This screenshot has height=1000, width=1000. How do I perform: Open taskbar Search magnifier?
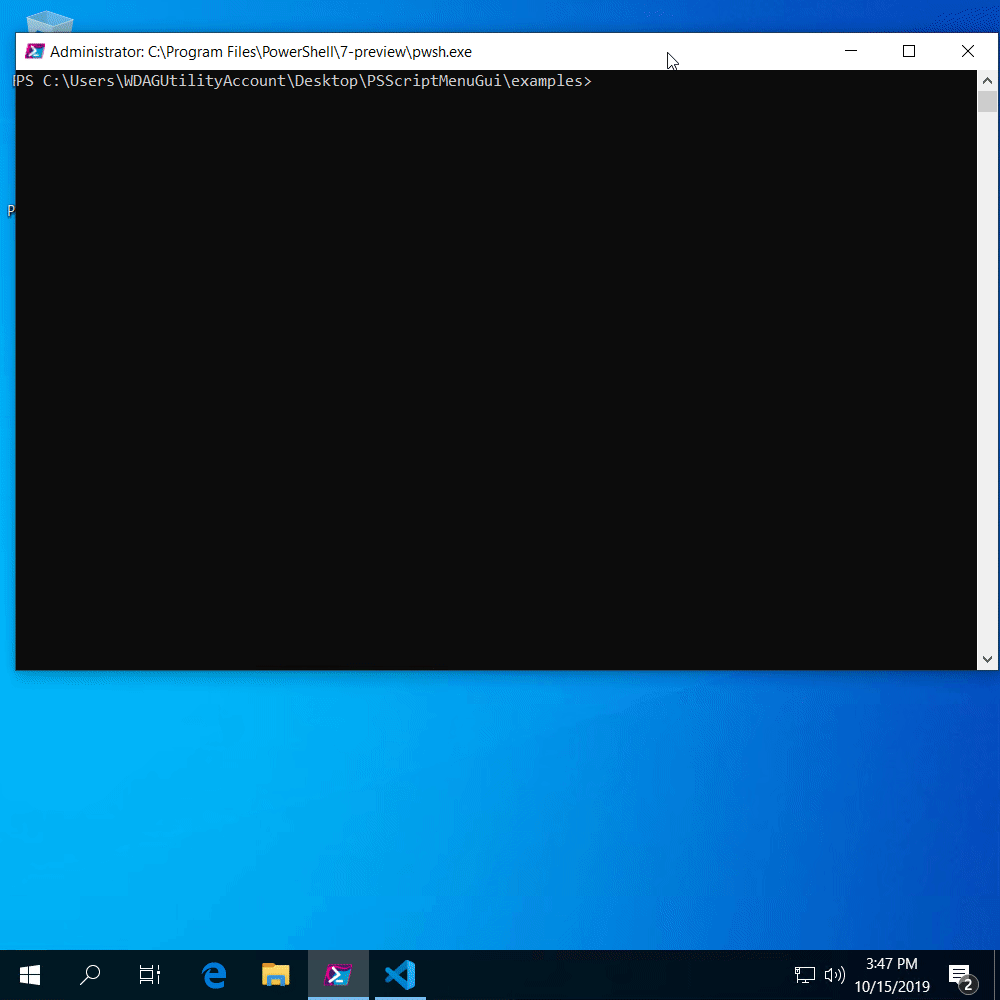pyautogui.click(x=90, y=974)
